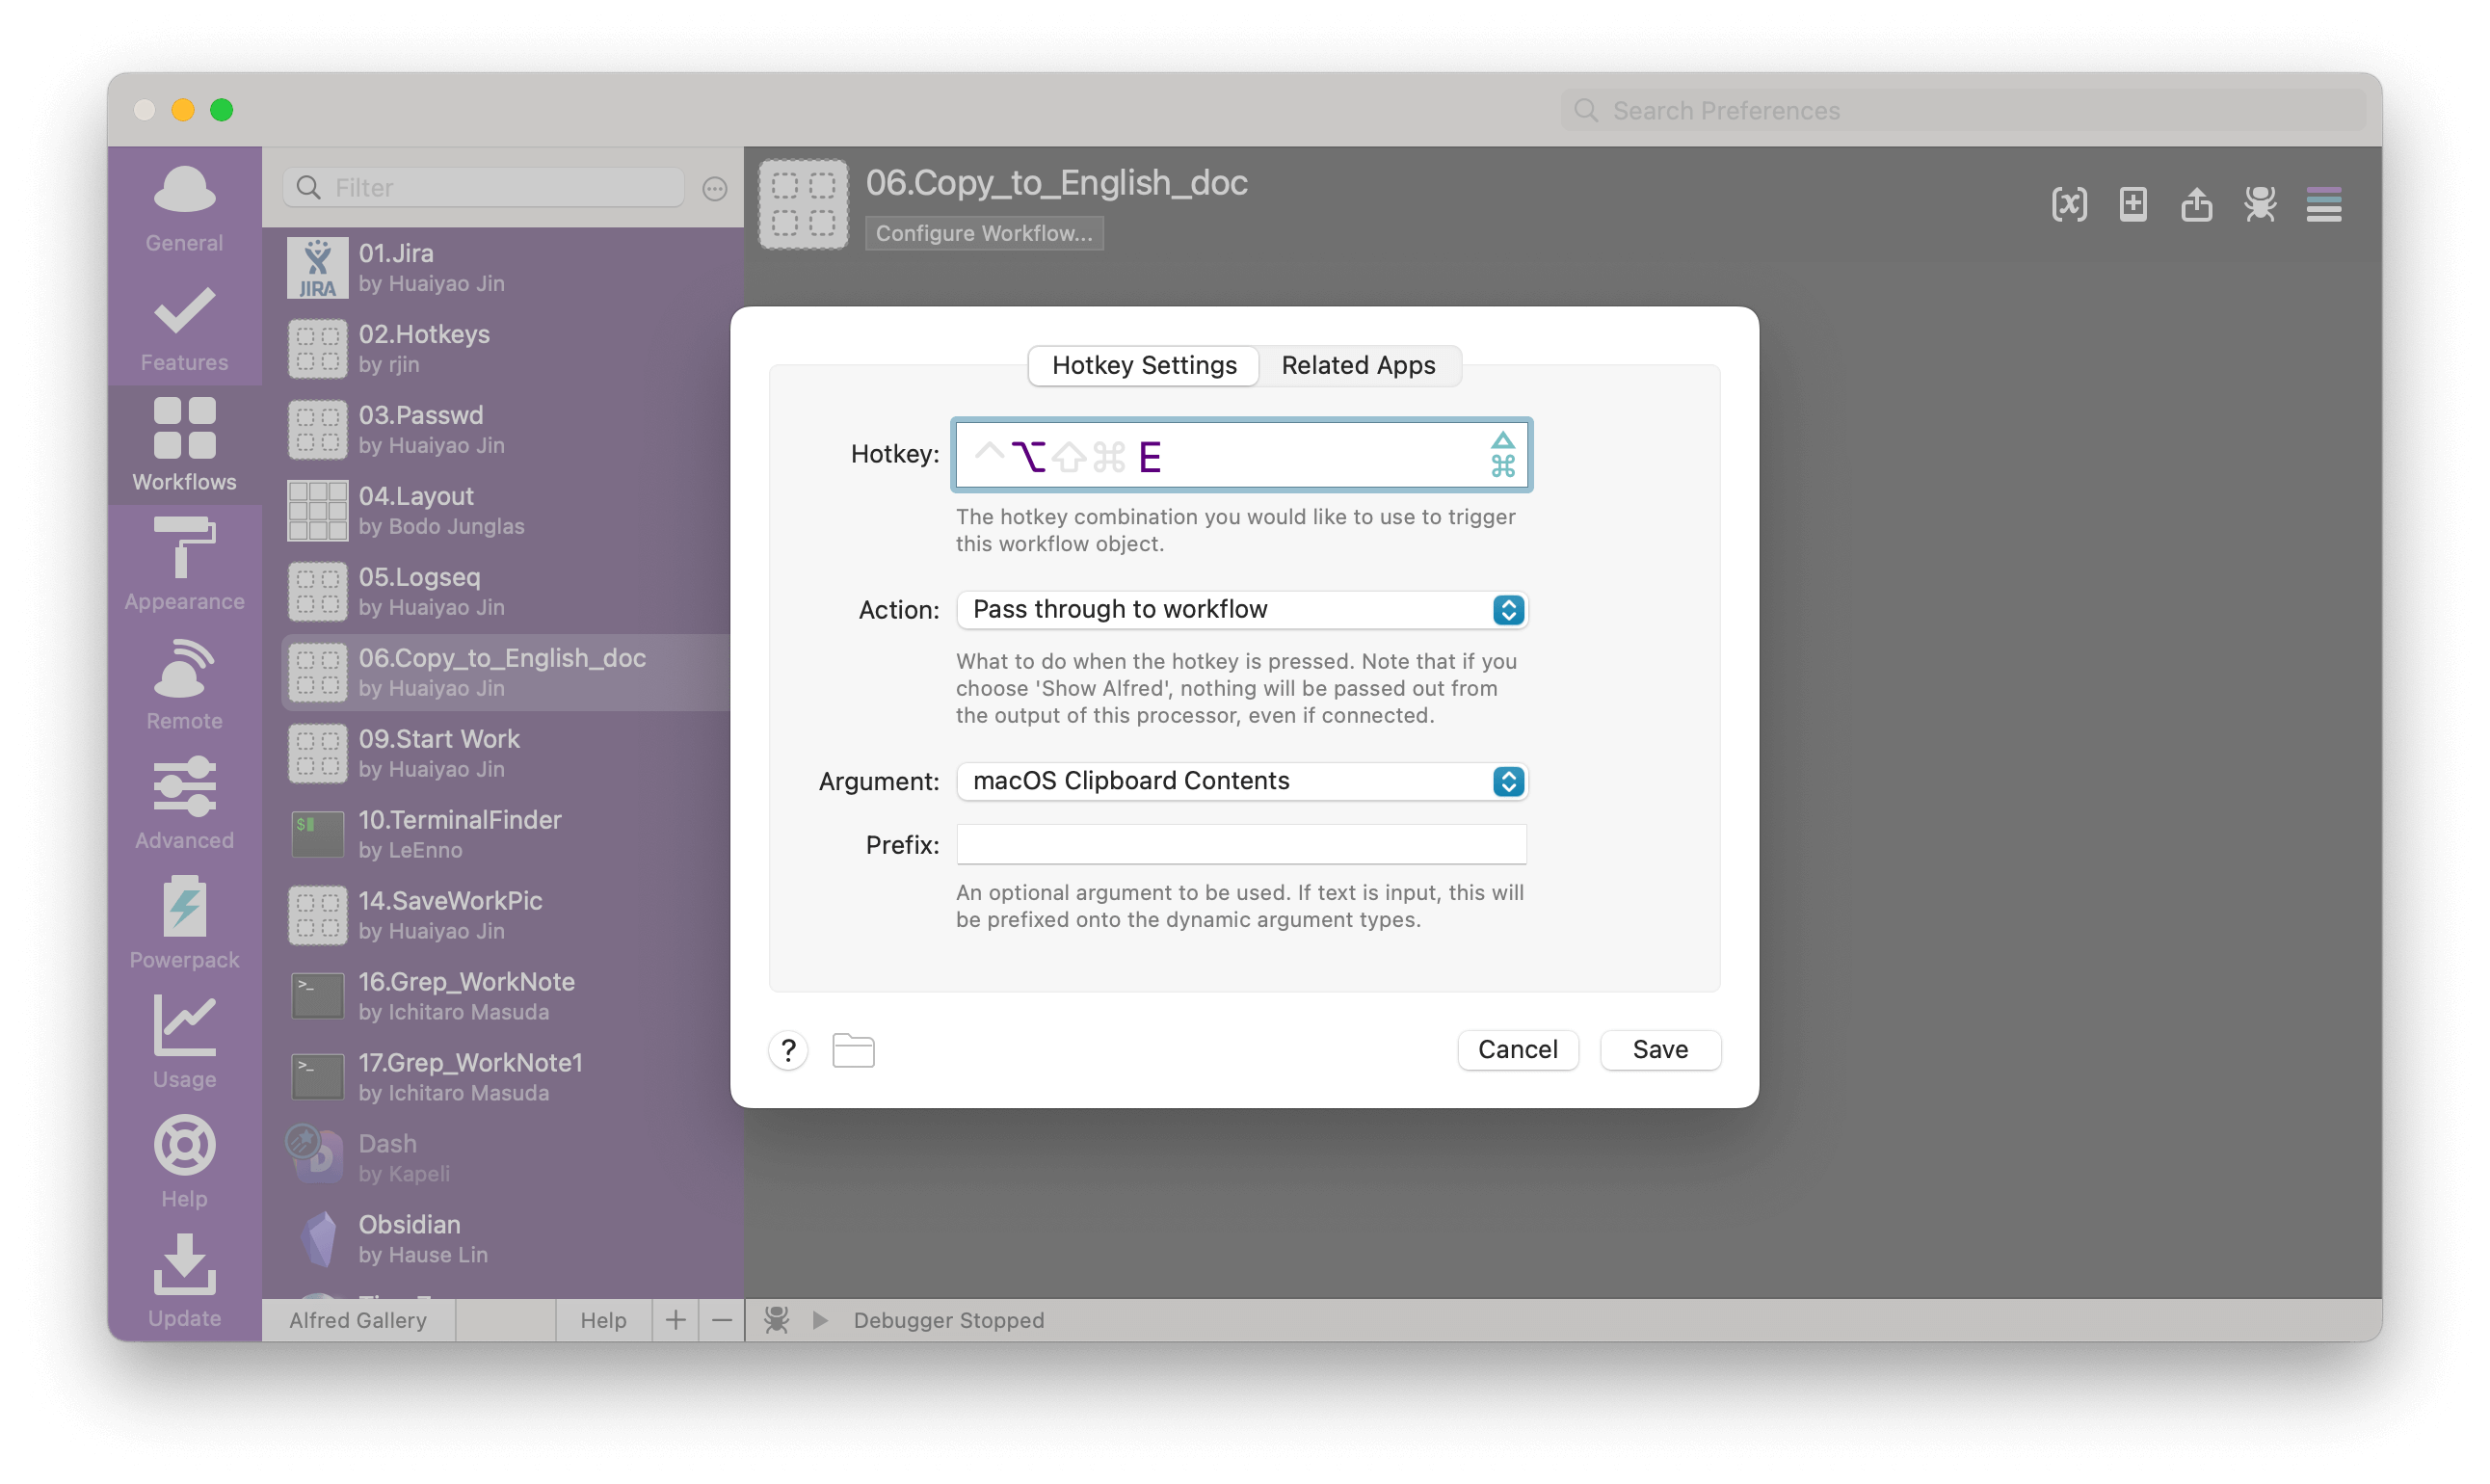The image size is (2490, 1484).
Task: Click the debugger play triangle icon
Action: [820, 1320]
